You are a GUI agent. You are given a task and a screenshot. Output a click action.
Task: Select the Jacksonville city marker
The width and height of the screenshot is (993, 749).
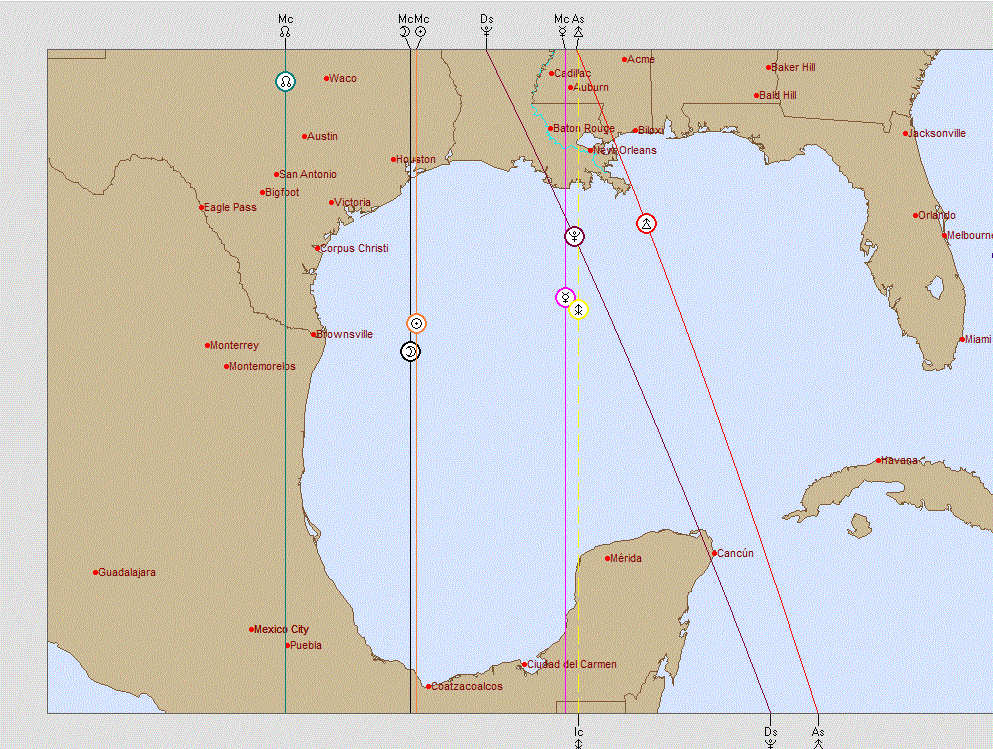point(906,134)
